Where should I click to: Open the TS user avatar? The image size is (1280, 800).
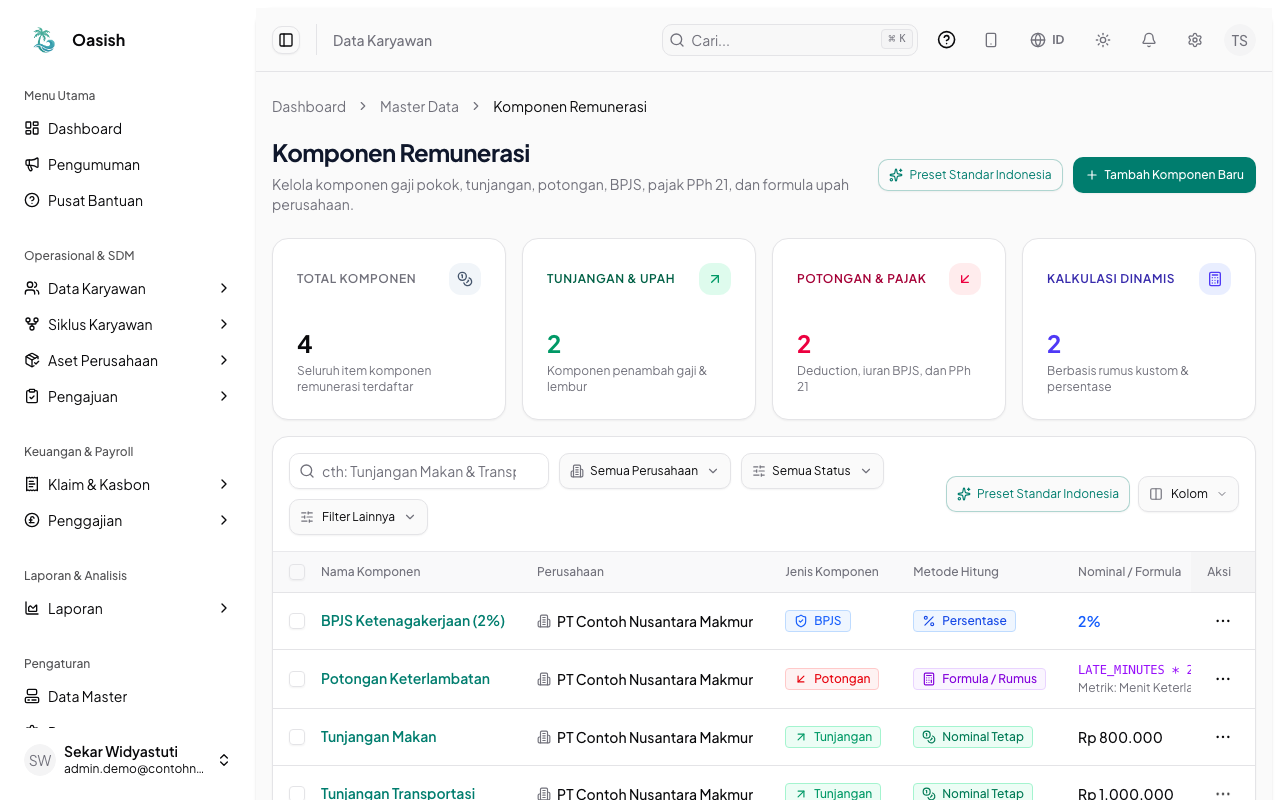tap(1240, 40)
